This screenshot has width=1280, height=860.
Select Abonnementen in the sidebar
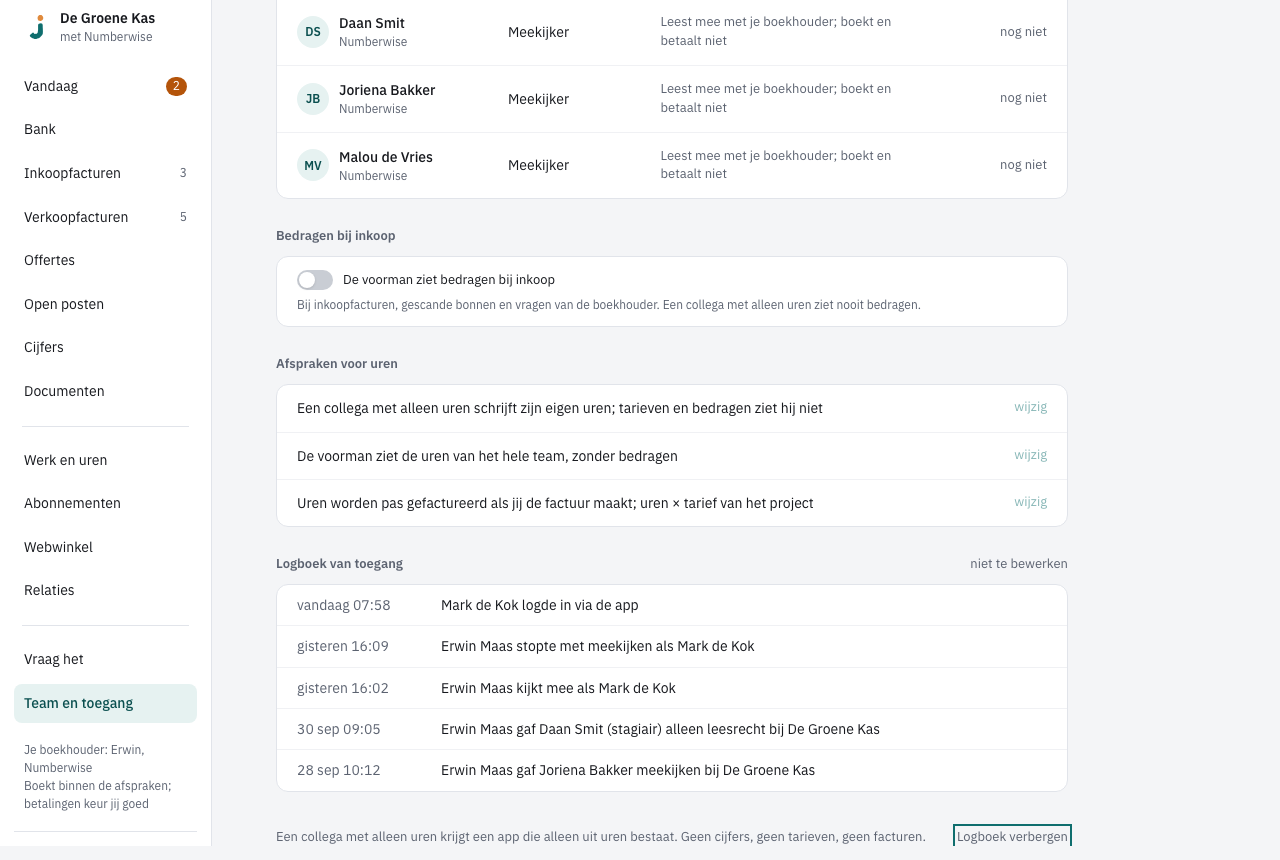pyautogui.click(x=105, y=503)
